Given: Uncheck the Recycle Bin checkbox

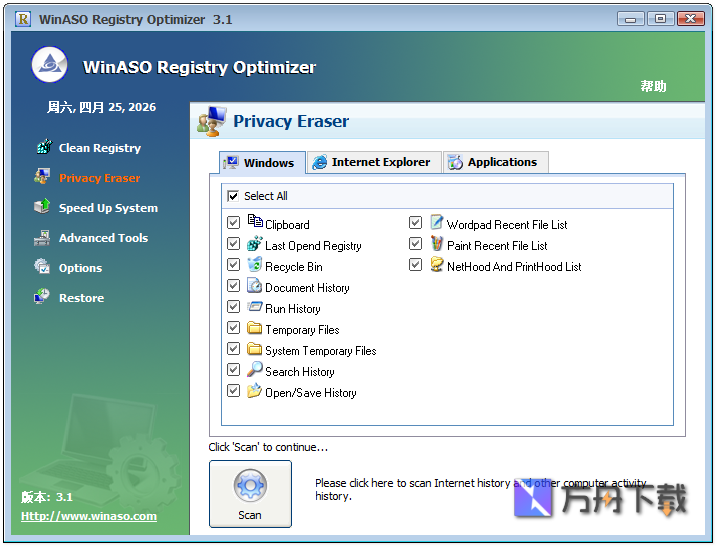Looking at the screenshot, I should [x=233, y=265].
